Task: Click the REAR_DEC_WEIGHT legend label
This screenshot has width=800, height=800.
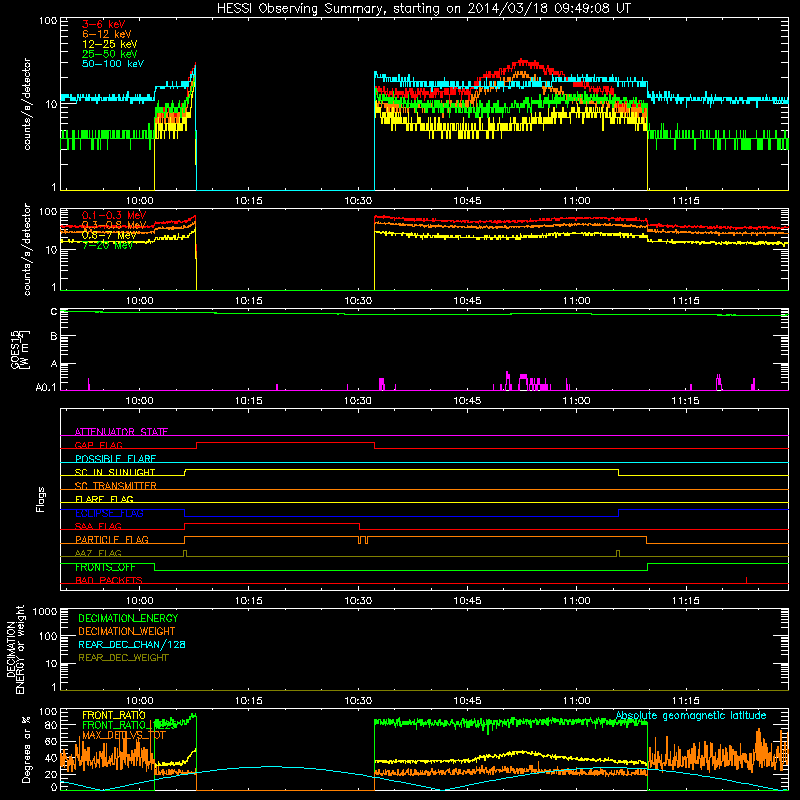Action: coord(123,658)
